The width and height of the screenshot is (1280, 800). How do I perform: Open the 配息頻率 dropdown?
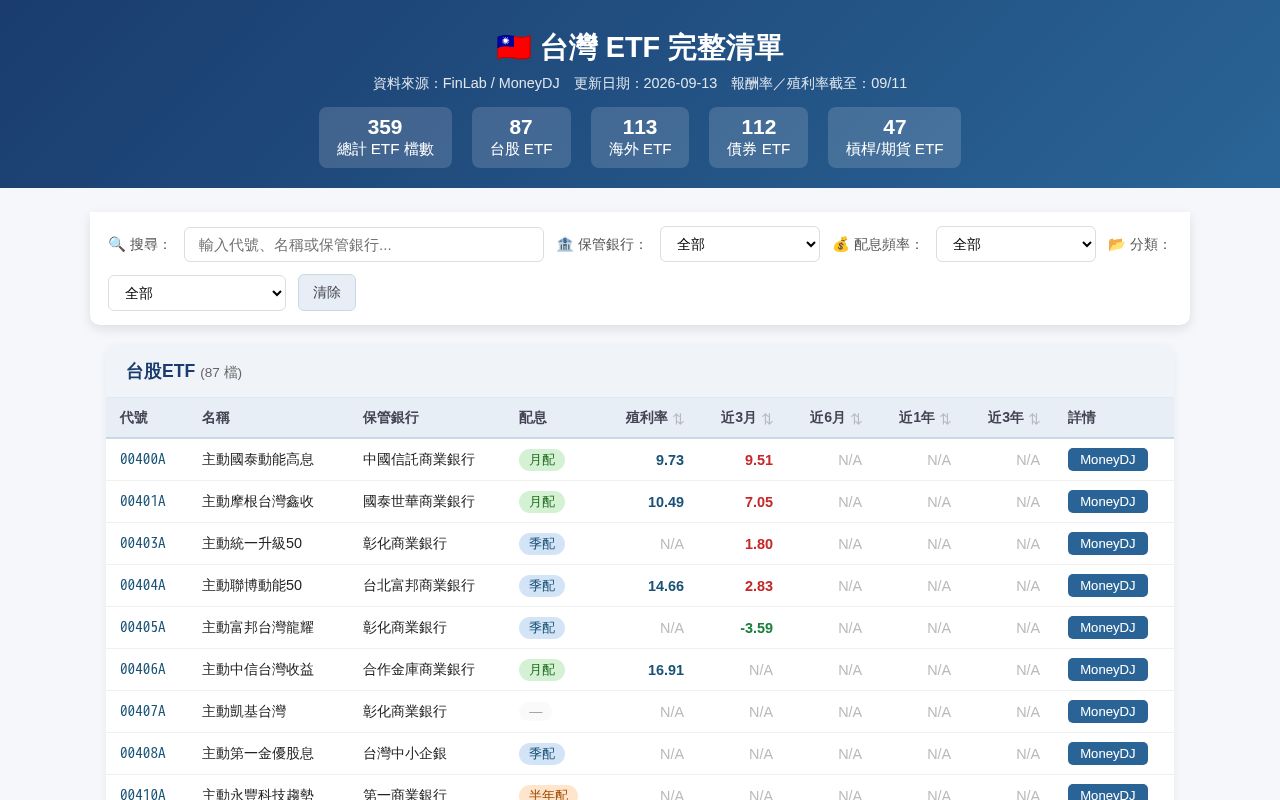pyautogui.click(x=1016, y=244)
